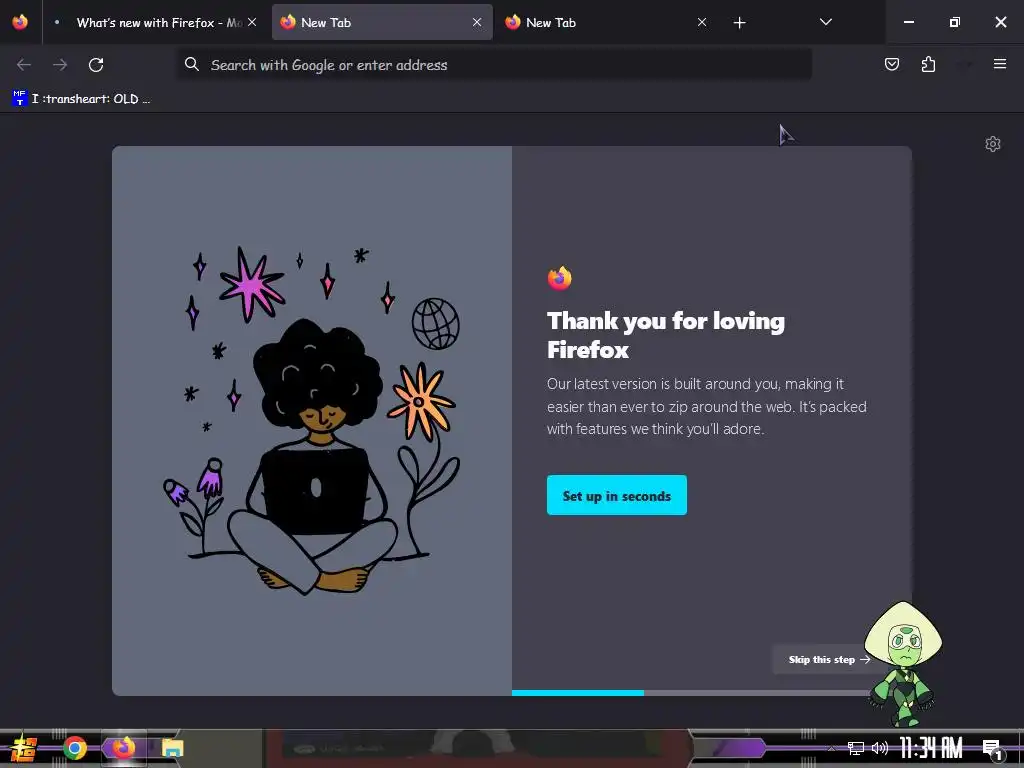Close the last New Tab tab
Viewport: 1024px width, 768px height.
pos(701,22)
